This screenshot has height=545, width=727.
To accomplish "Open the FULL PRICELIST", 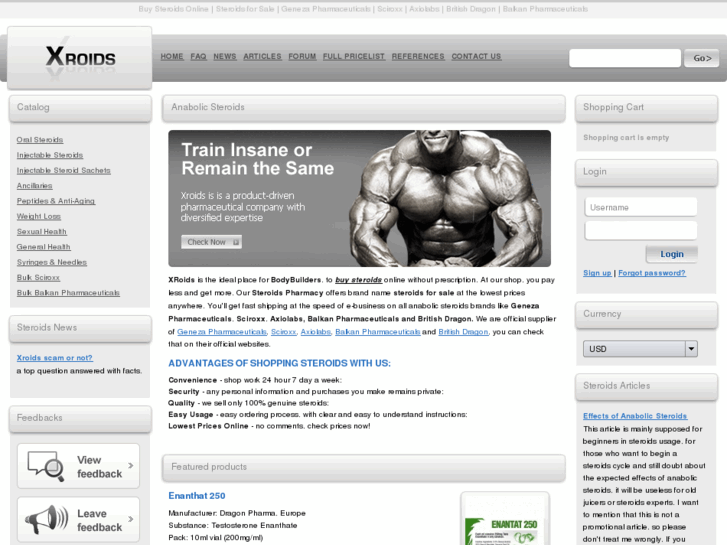I will tap(354, 57).
